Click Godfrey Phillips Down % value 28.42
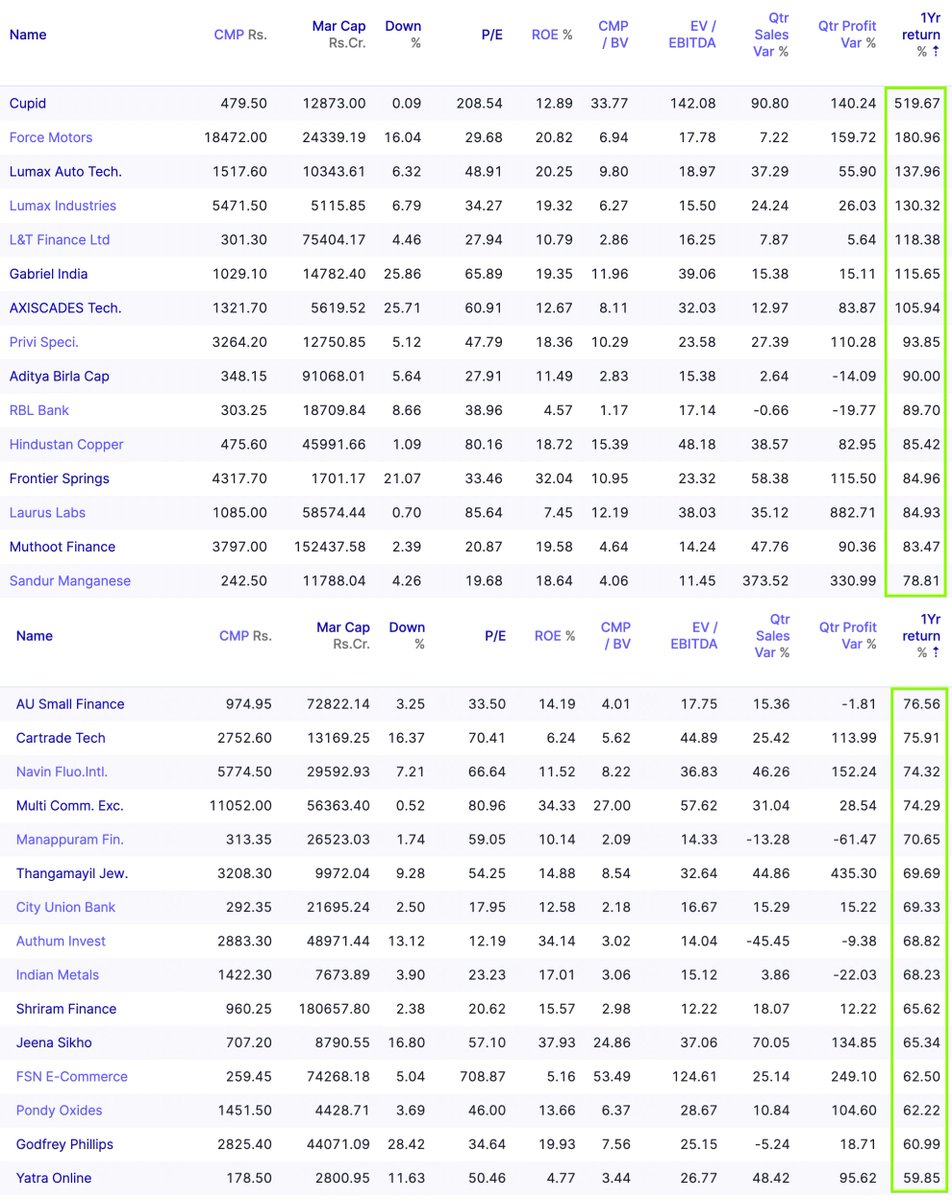Screen dimensions: 952x1200 [407, 1145]
